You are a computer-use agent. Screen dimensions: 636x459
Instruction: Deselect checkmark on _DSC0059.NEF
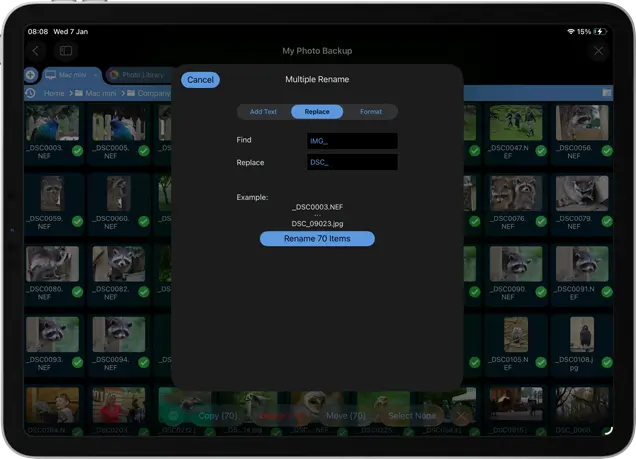[x=77, y=221]
